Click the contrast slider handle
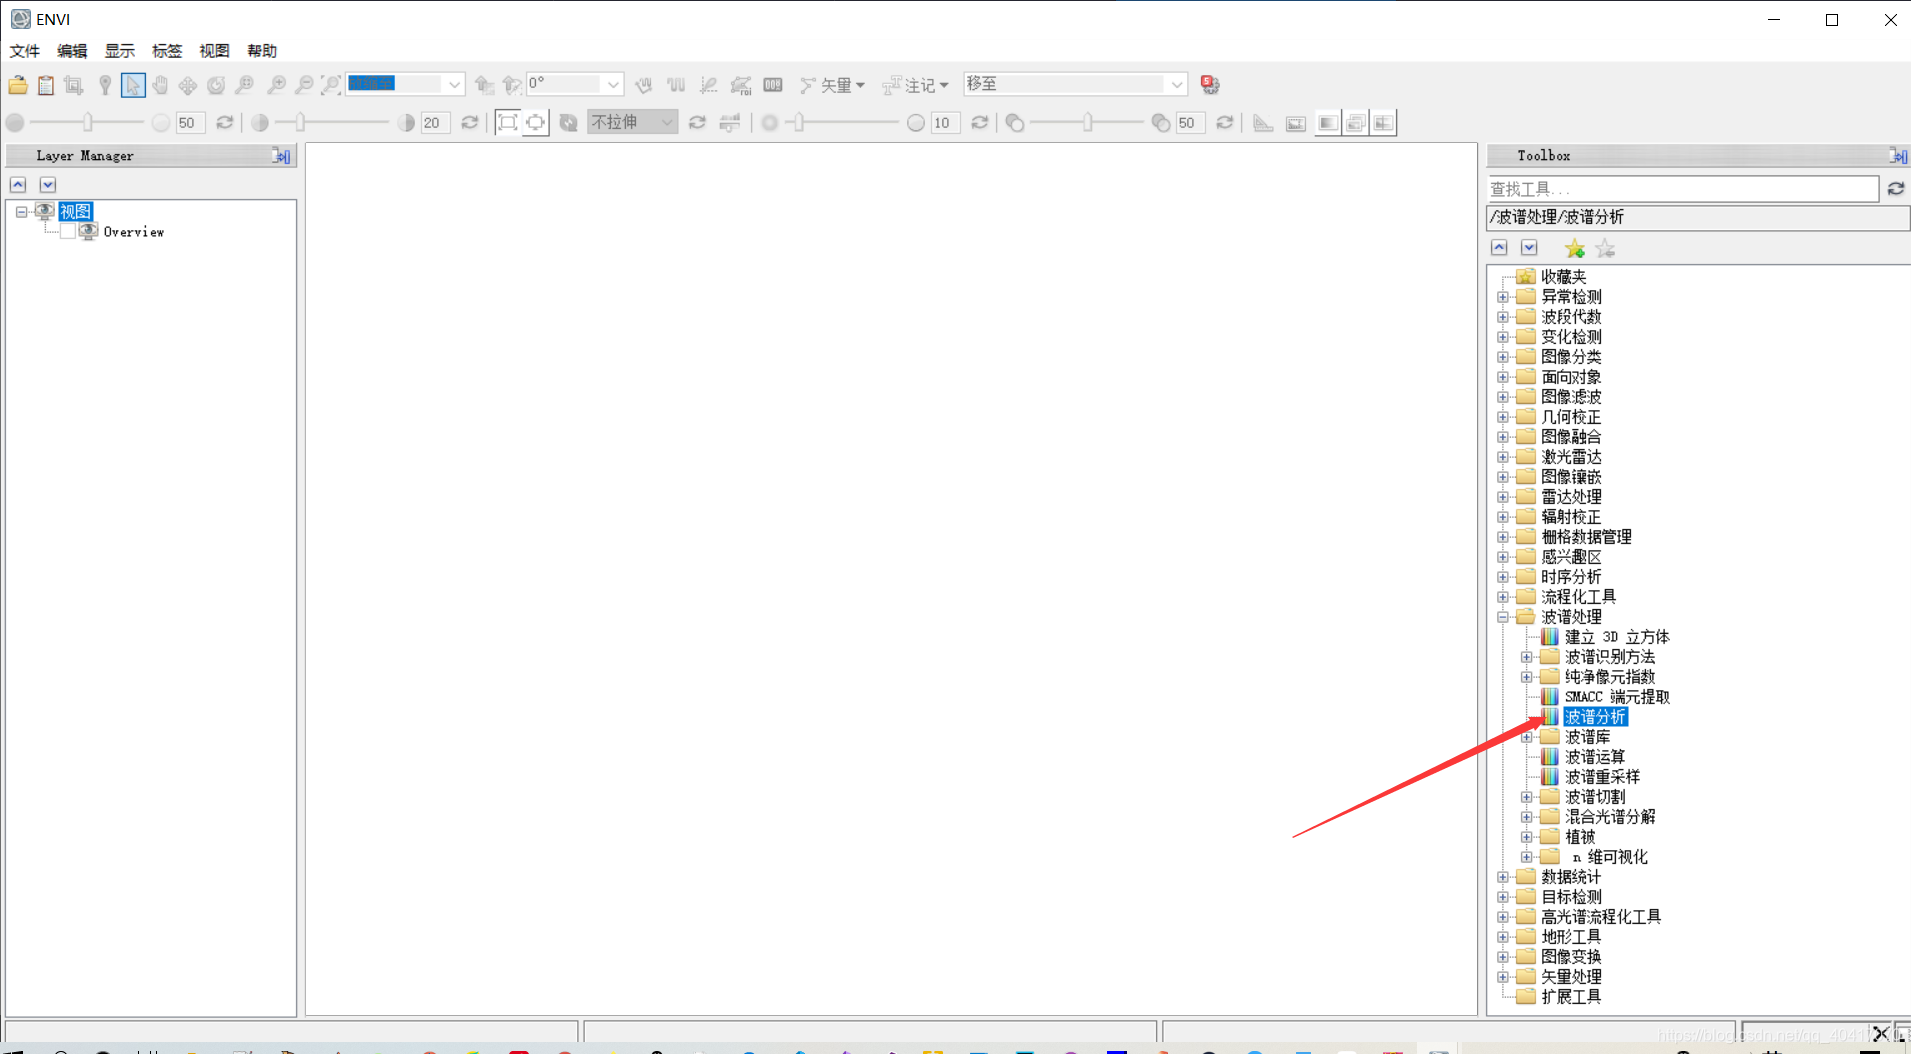 tap(300, 122)
